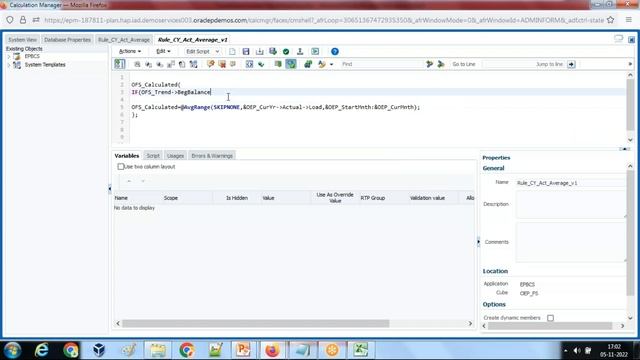Click the Jump to line arrow button
This screenshot has height=360, width=640.
(571, 64)
